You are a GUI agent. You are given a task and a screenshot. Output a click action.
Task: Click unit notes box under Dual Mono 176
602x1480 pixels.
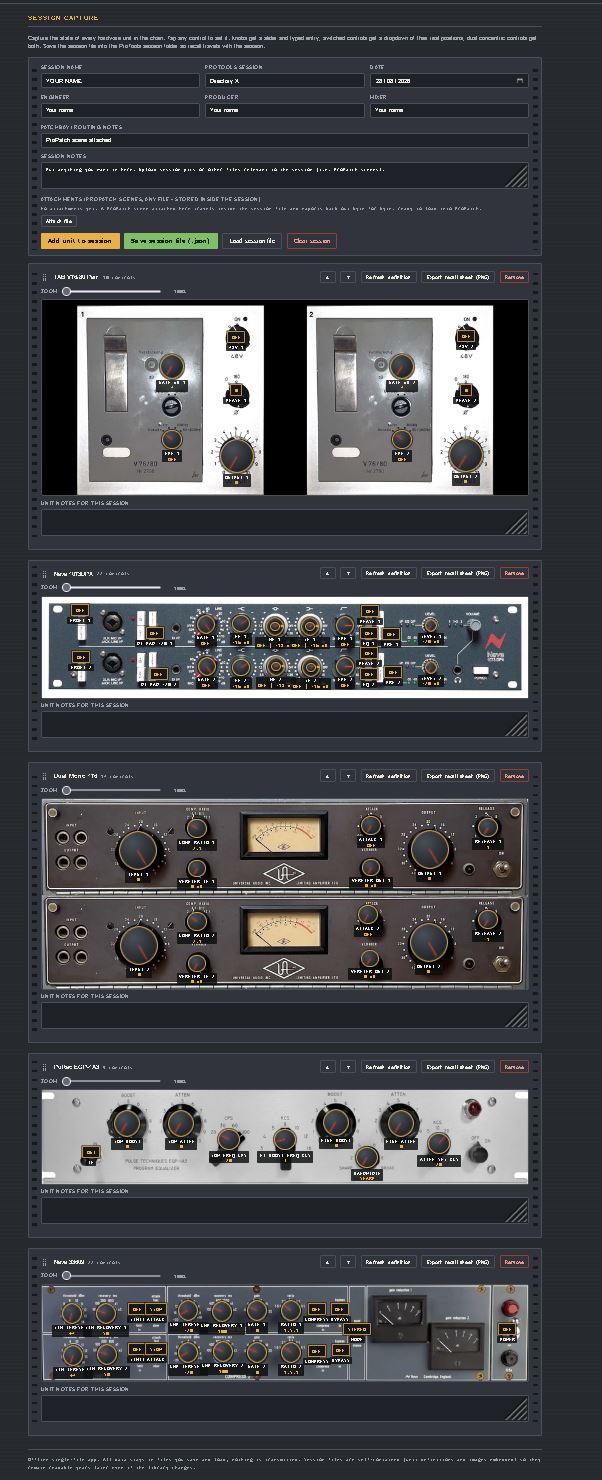coord(285,1016)
